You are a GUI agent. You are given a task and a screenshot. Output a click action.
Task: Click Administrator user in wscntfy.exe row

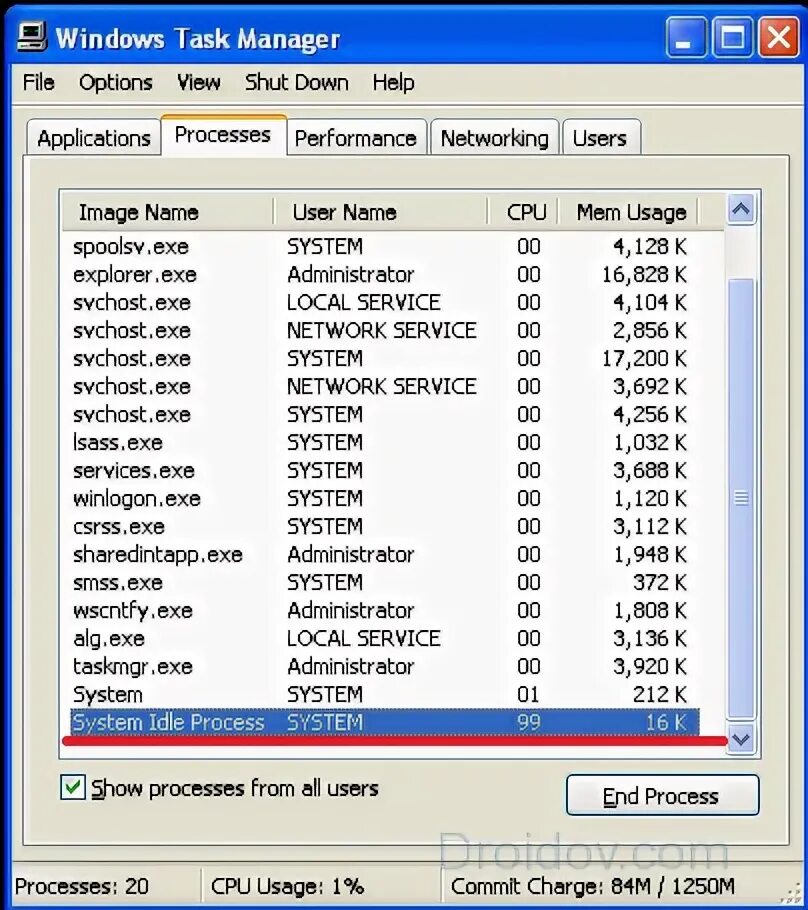click(351, 610)
